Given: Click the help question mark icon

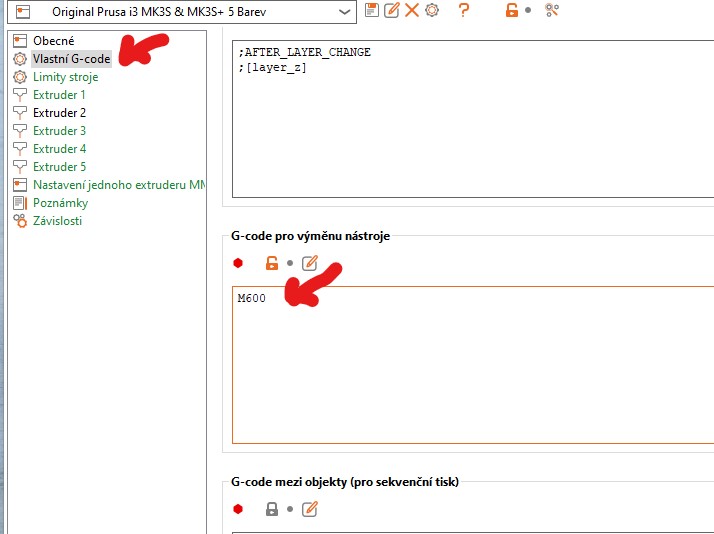Looking at the screenshot, I should click(463, 10).
